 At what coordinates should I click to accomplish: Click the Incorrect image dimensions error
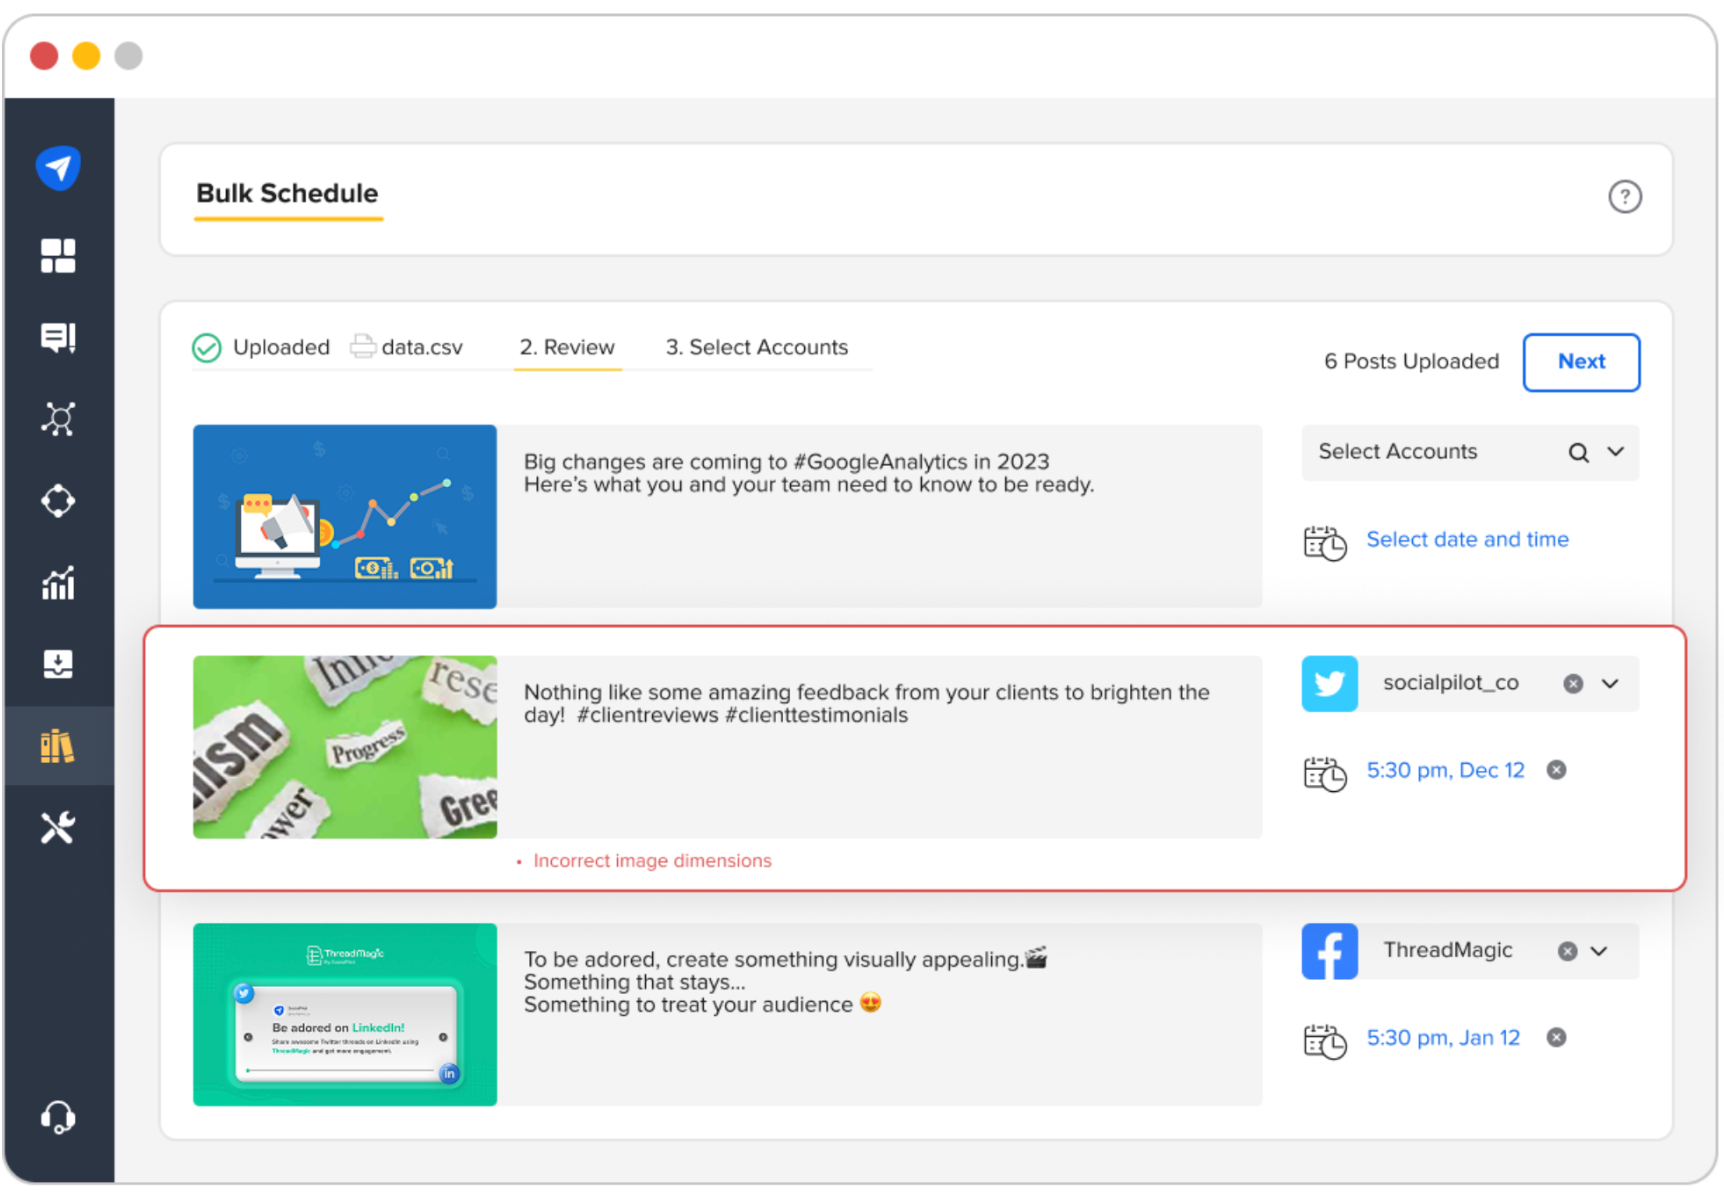pos(652,861)
